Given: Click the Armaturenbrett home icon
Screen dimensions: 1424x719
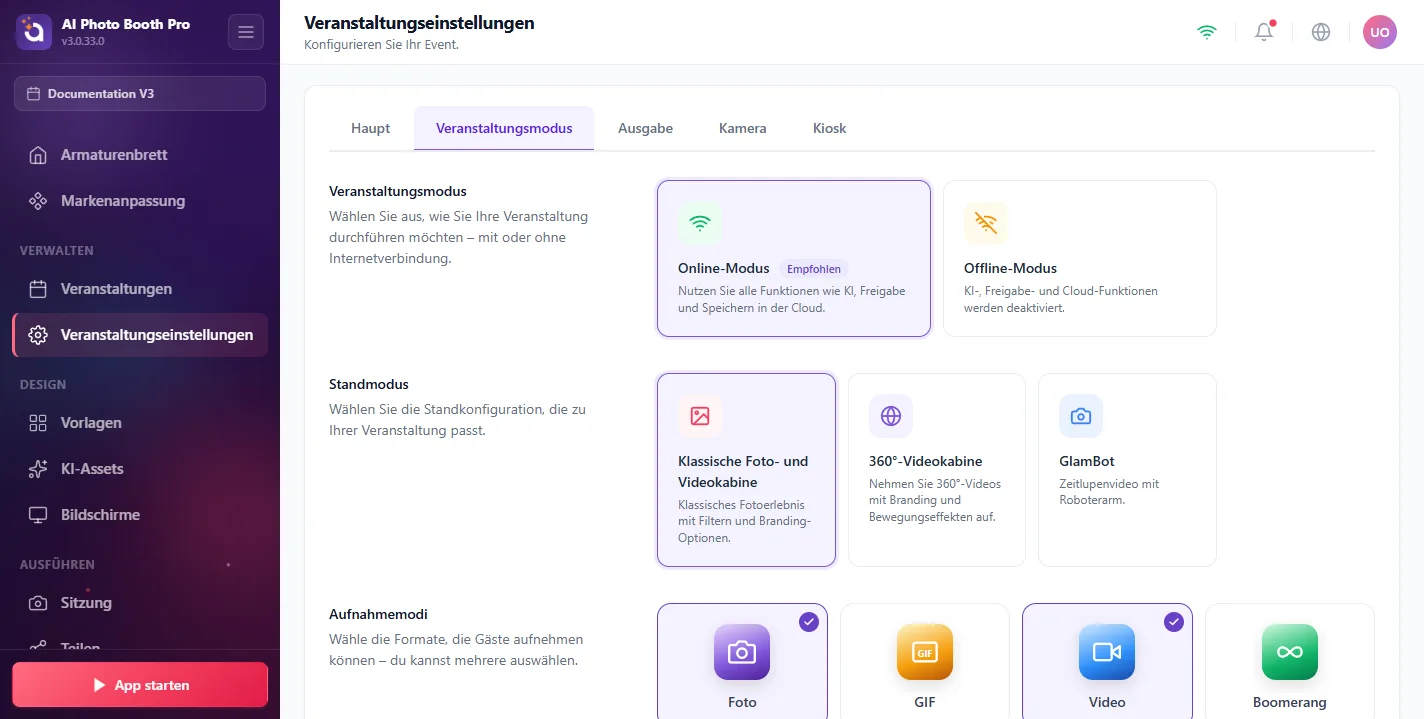Looking at the screenshot, I should (38, 155).
